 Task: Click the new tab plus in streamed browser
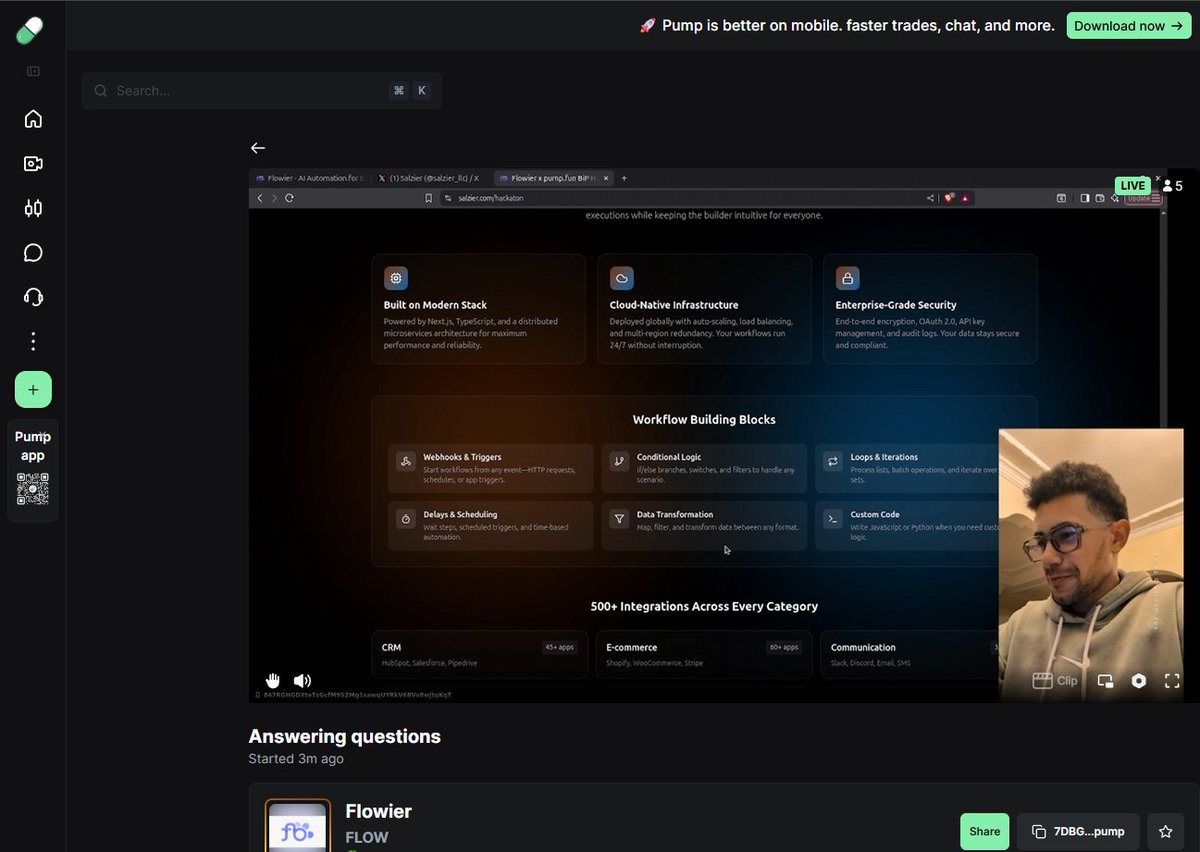pyautogui.click(x=625, y=178)
